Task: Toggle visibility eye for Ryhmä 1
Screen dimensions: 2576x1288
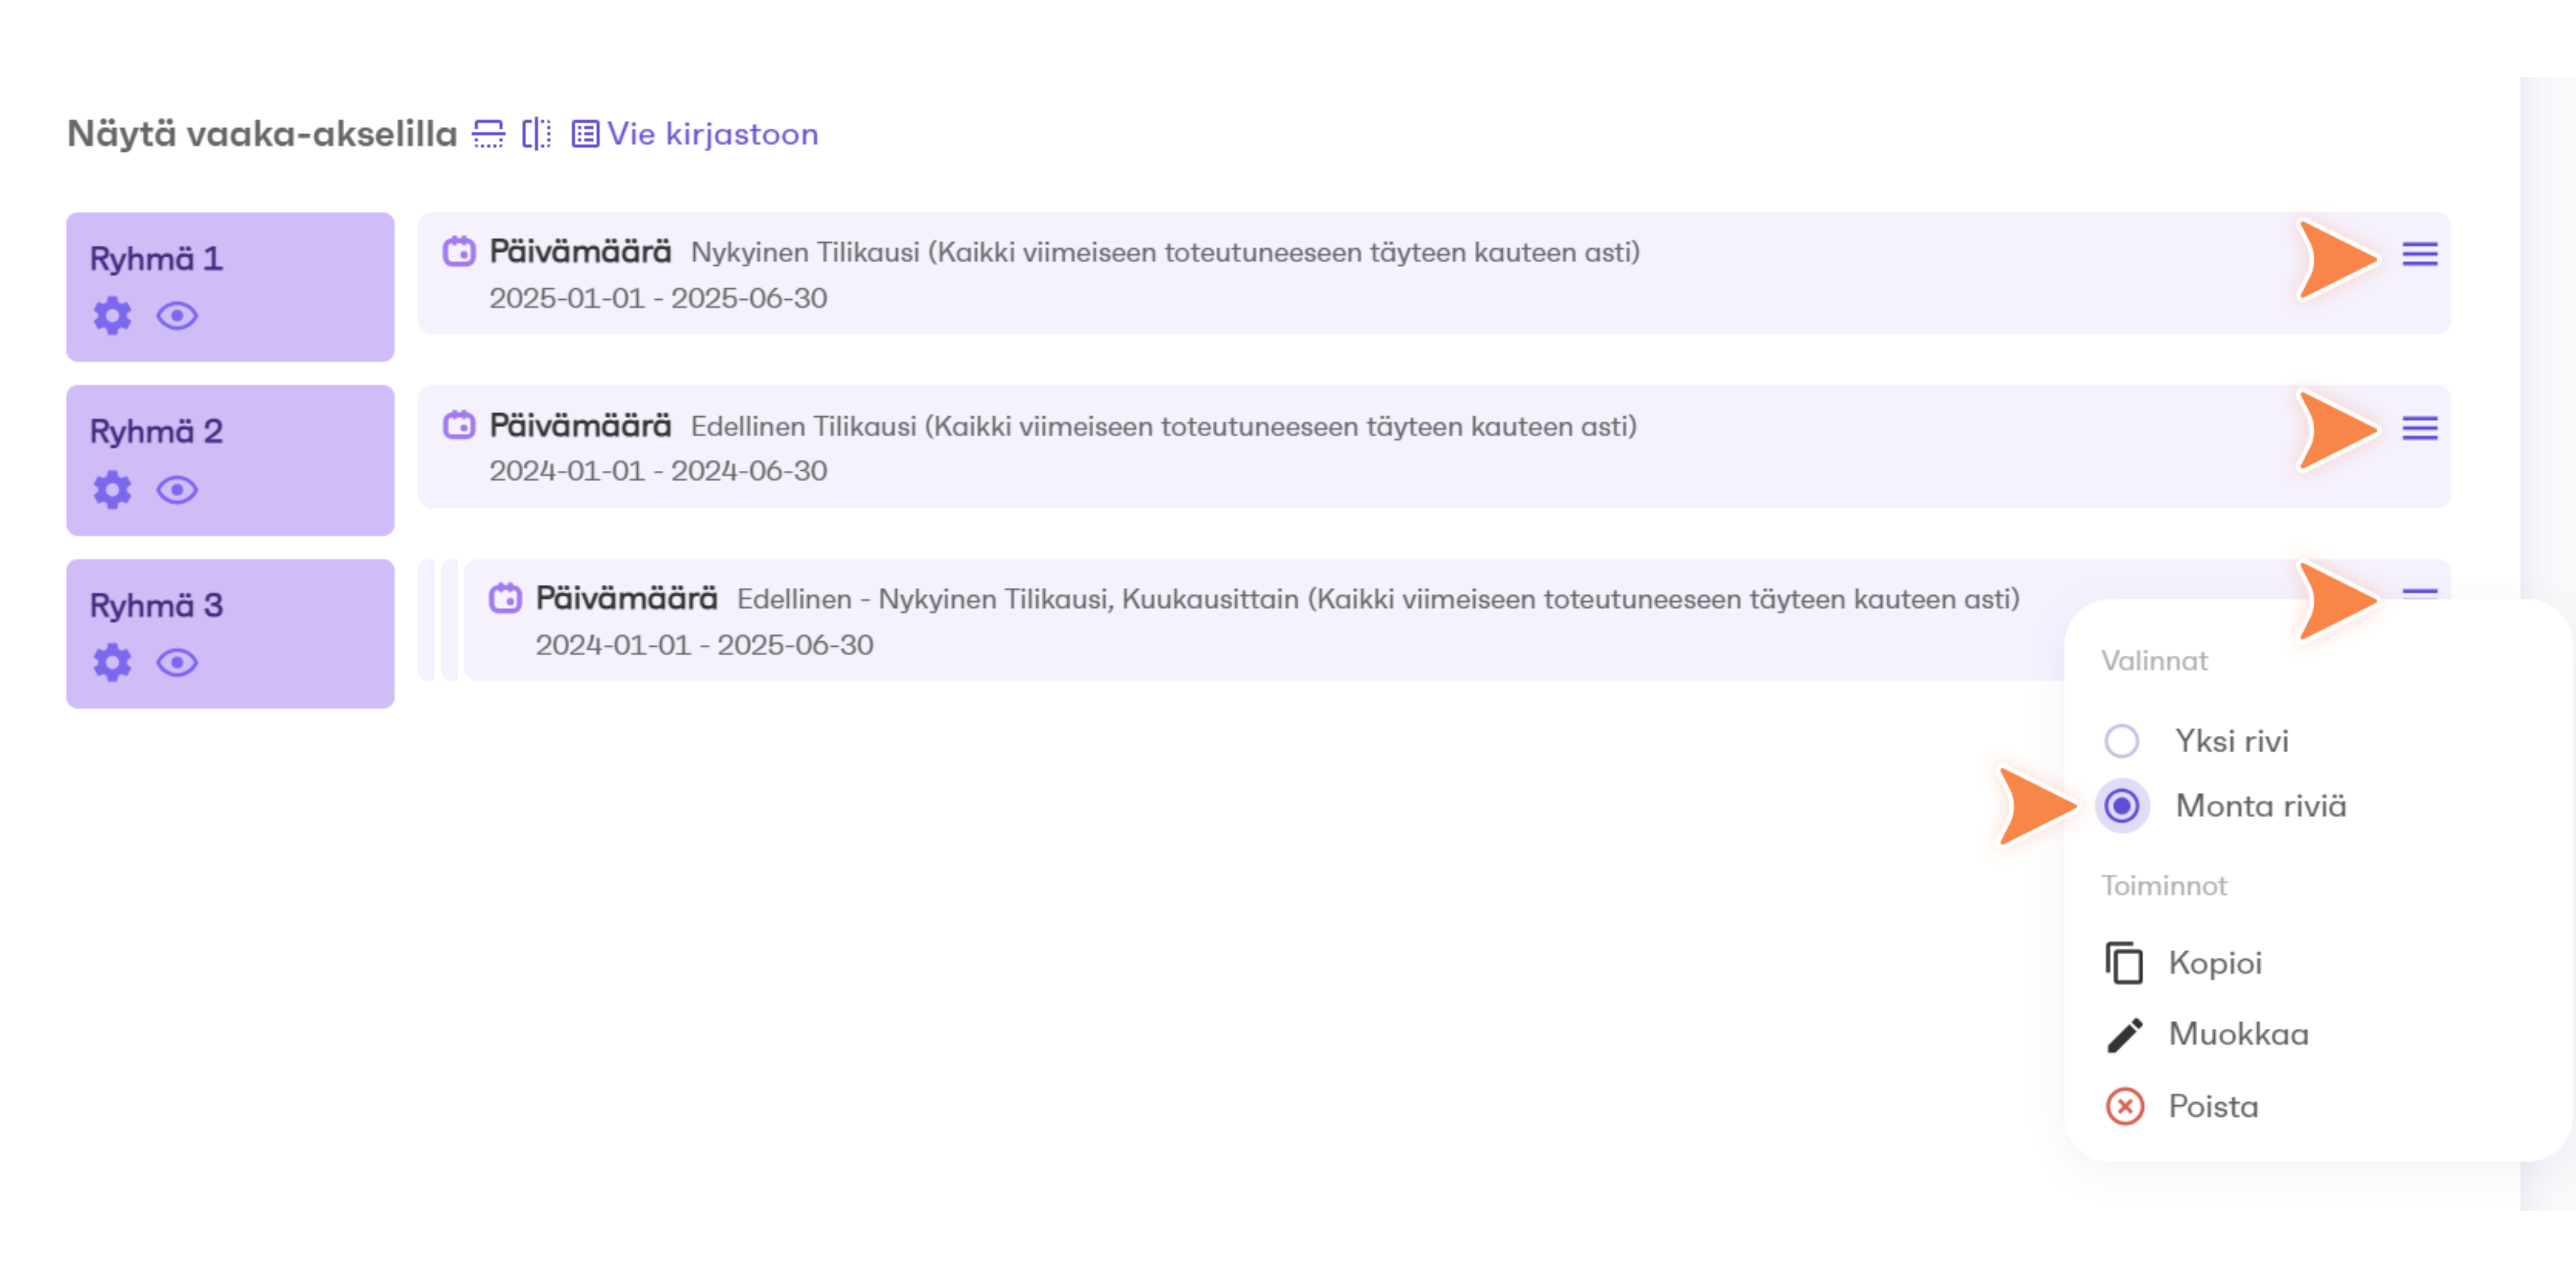Action: point(177,316)
